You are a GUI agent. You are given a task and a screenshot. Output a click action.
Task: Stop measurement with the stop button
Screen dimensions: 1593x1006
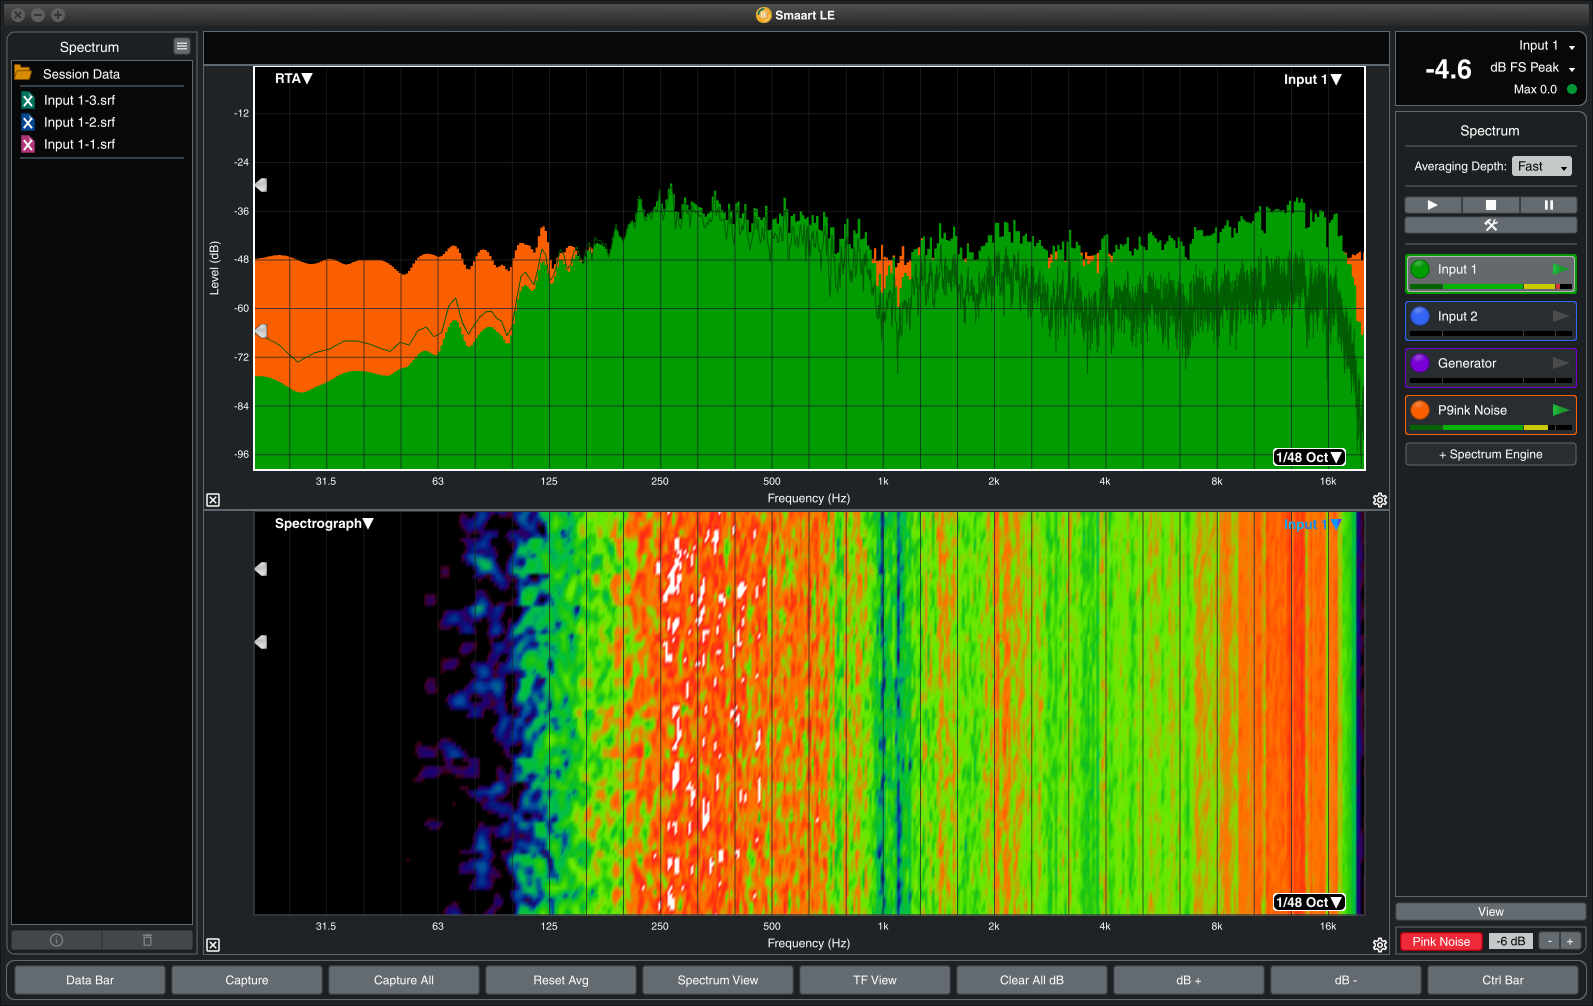pos(1491,205)
